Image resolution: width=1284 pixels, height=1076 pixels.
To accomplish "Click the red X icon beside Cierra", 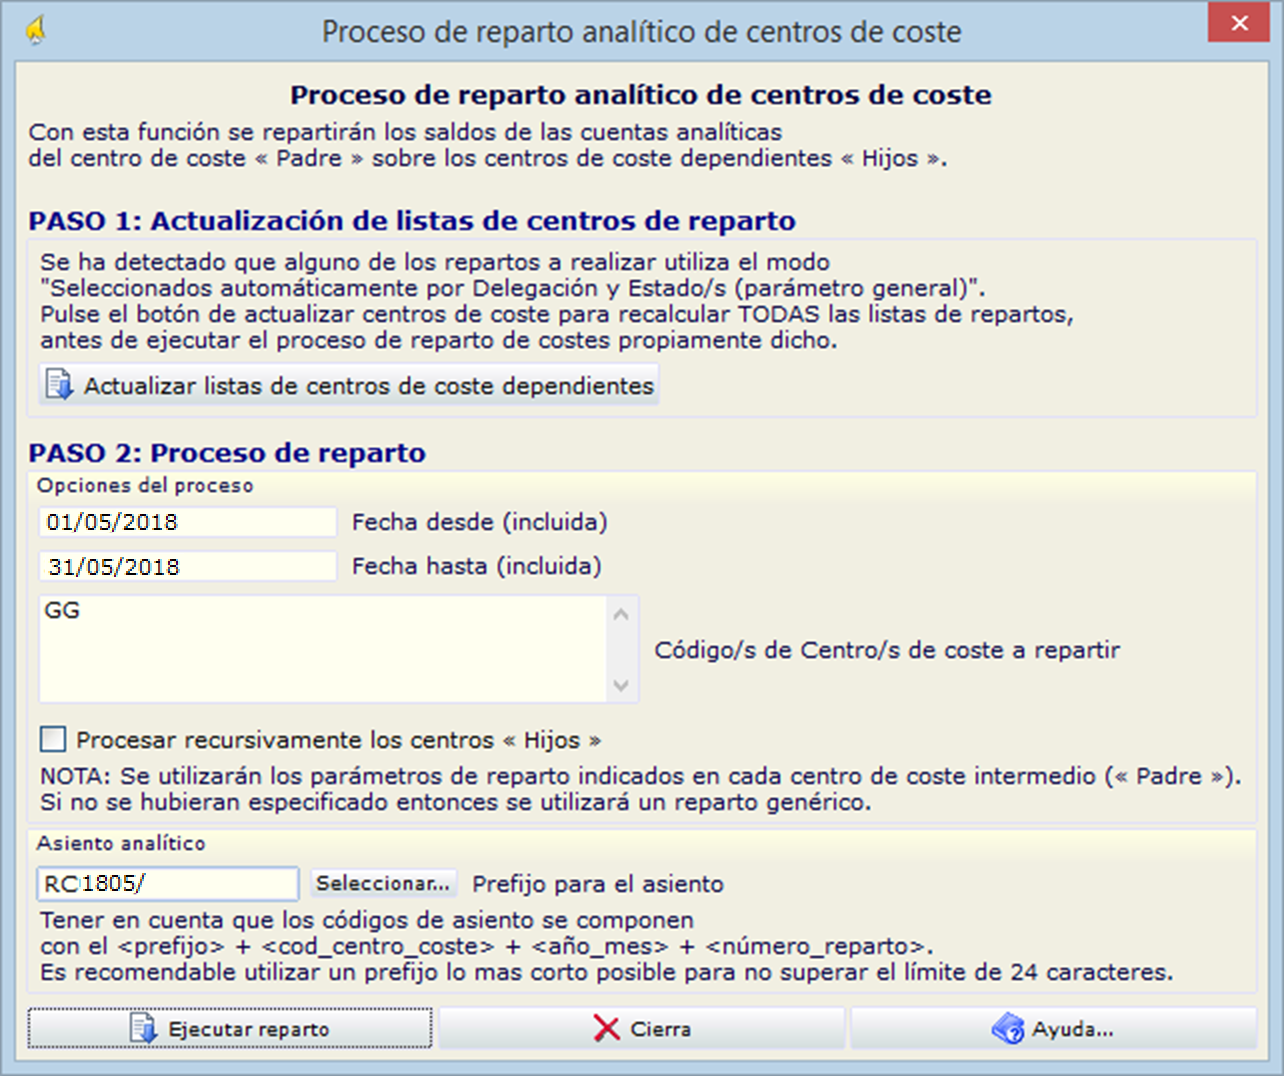I will coord(606,1028).
